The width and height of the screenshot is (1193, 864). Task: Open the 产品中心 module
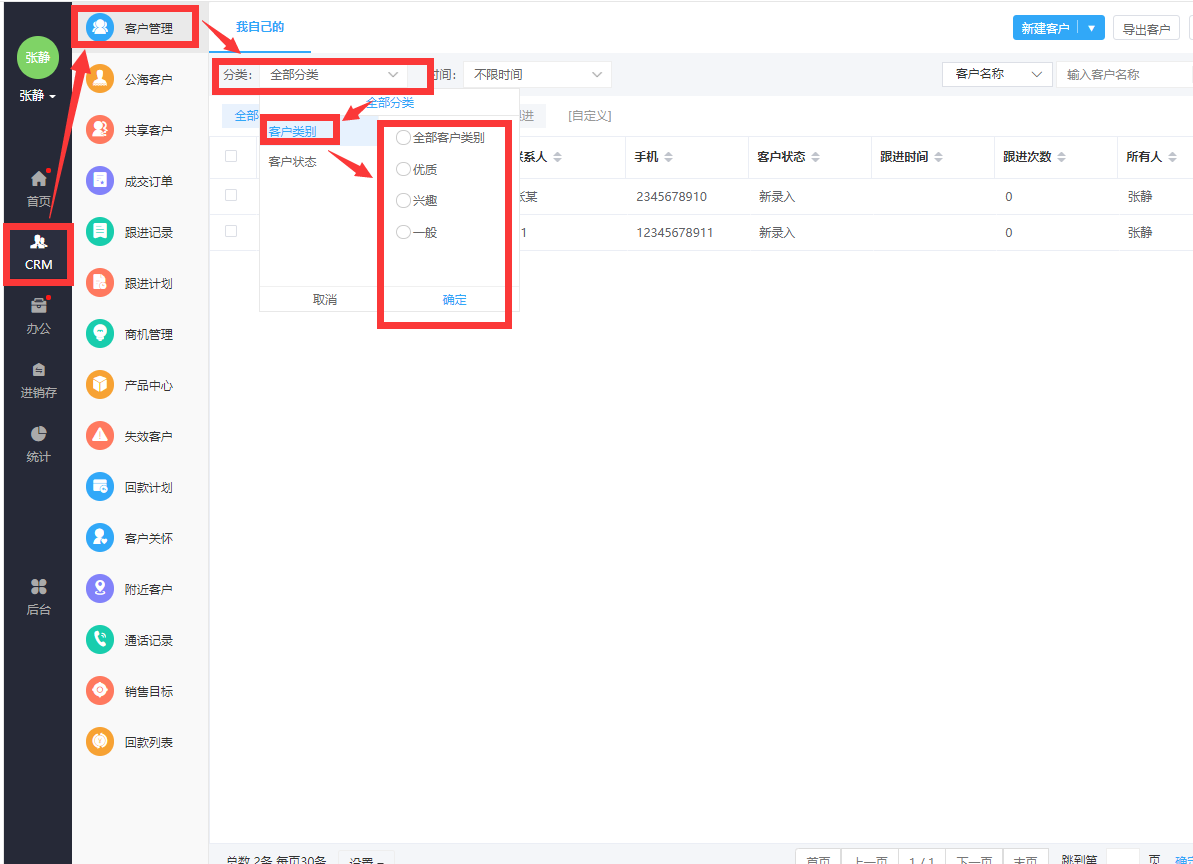tap(136, 385)
